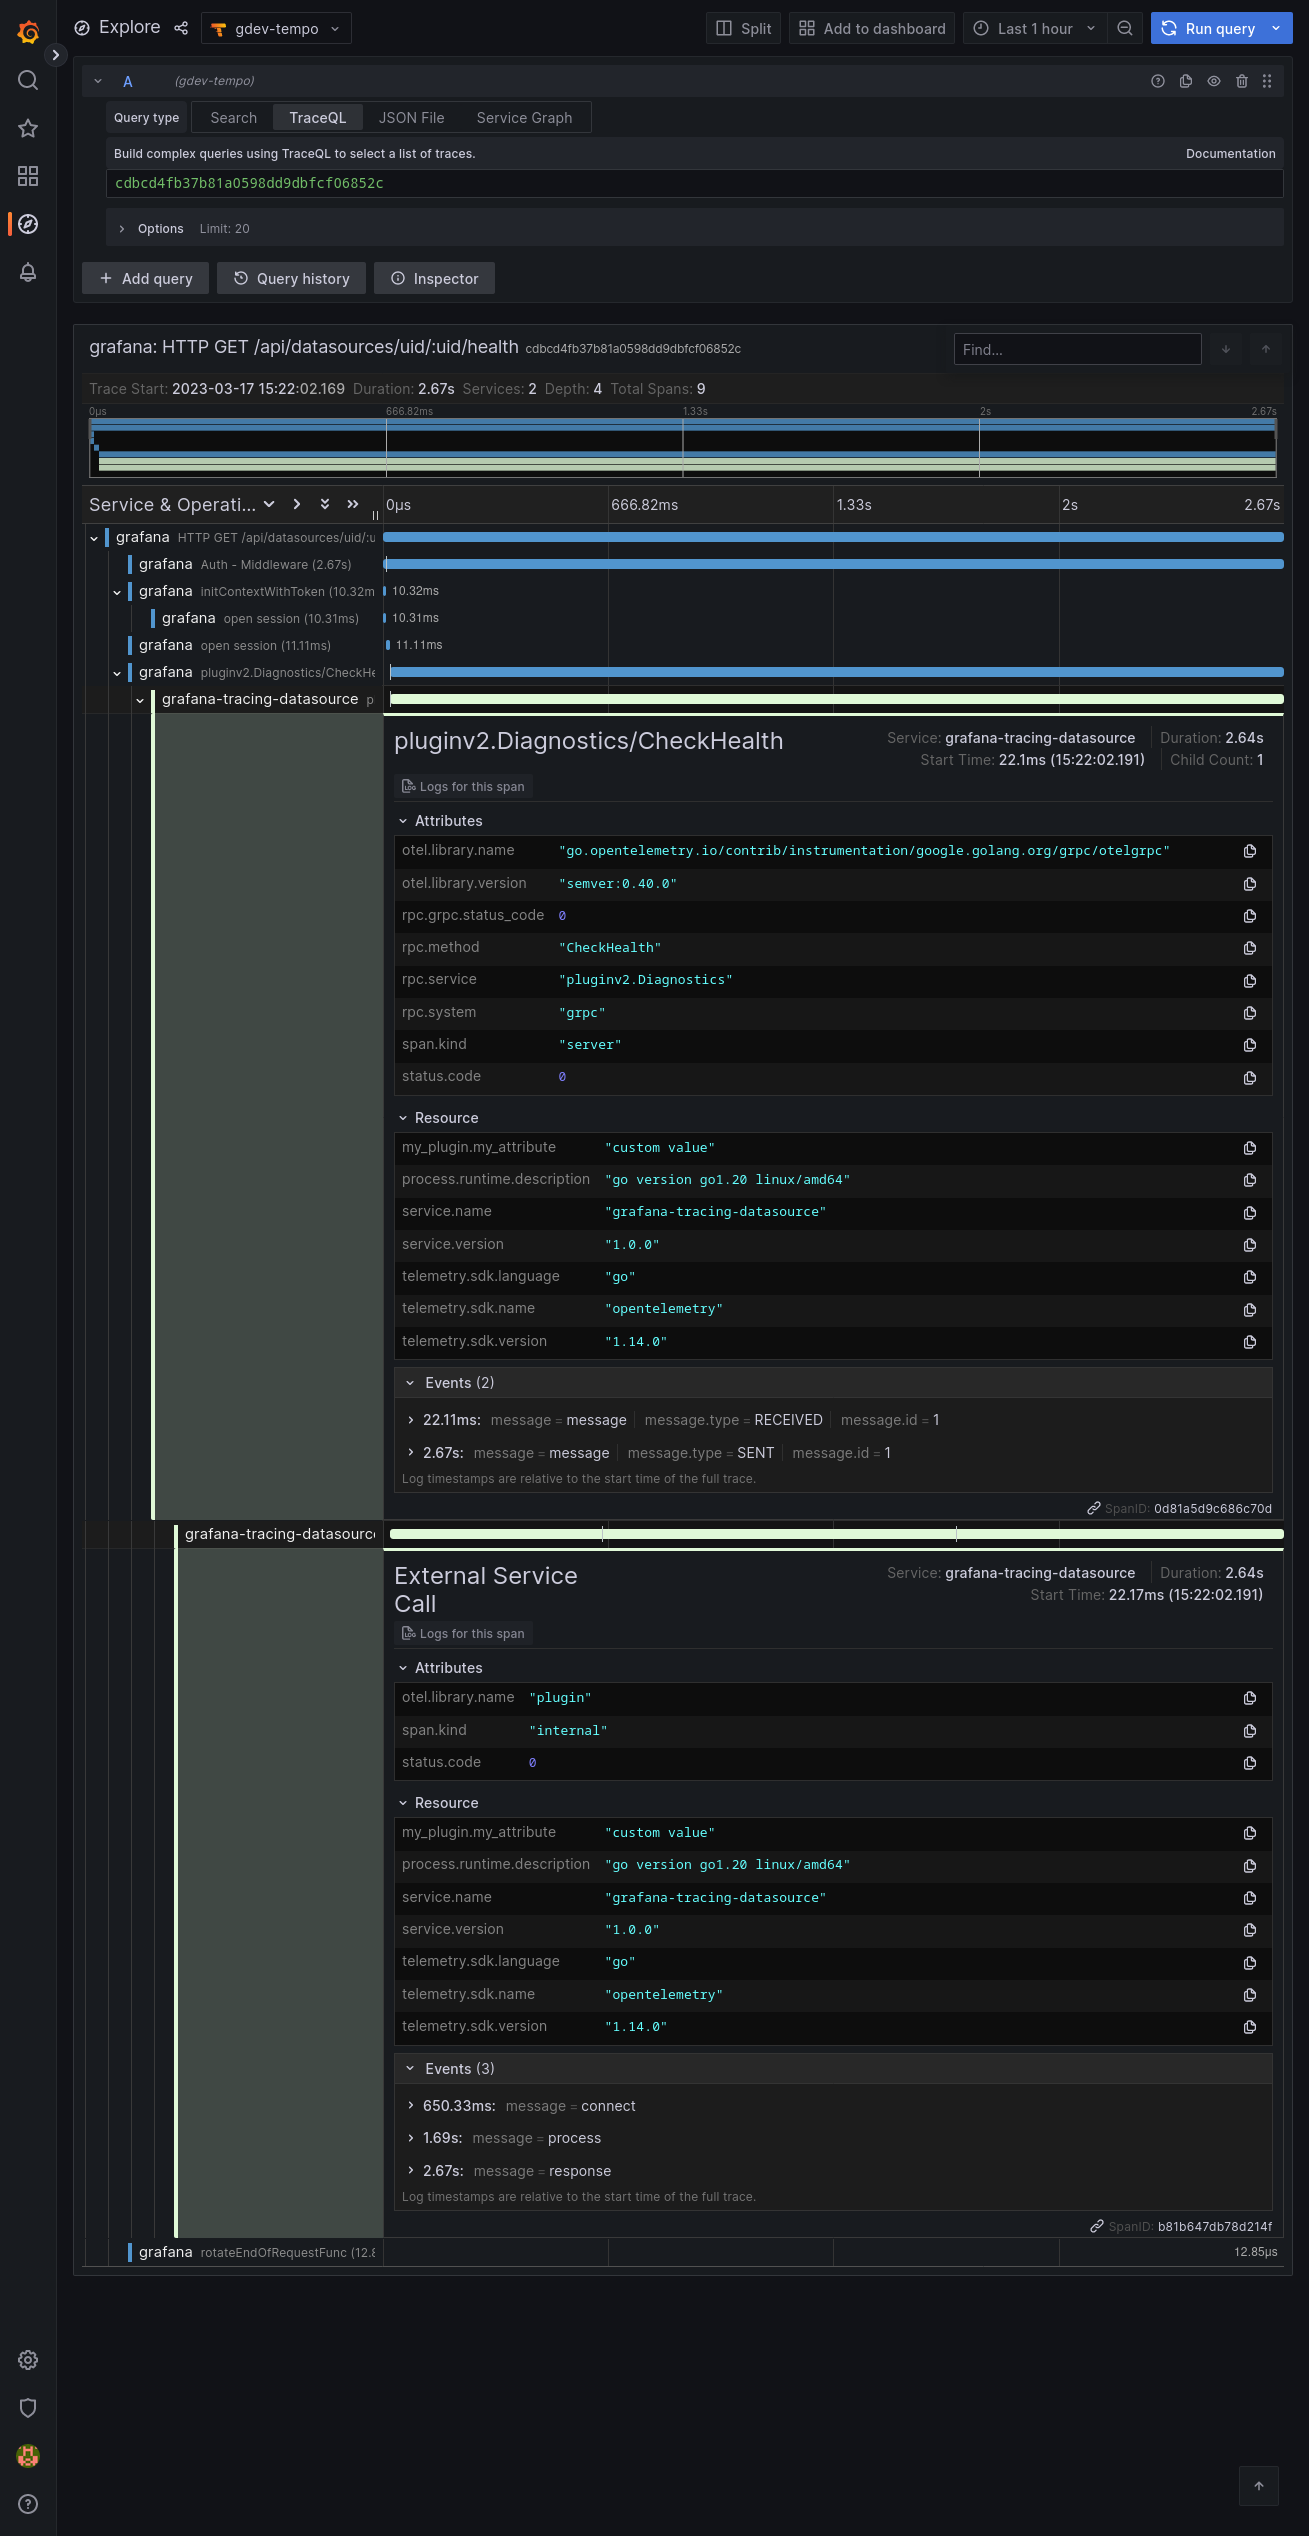Open Query history

click(x=292, y=279)
